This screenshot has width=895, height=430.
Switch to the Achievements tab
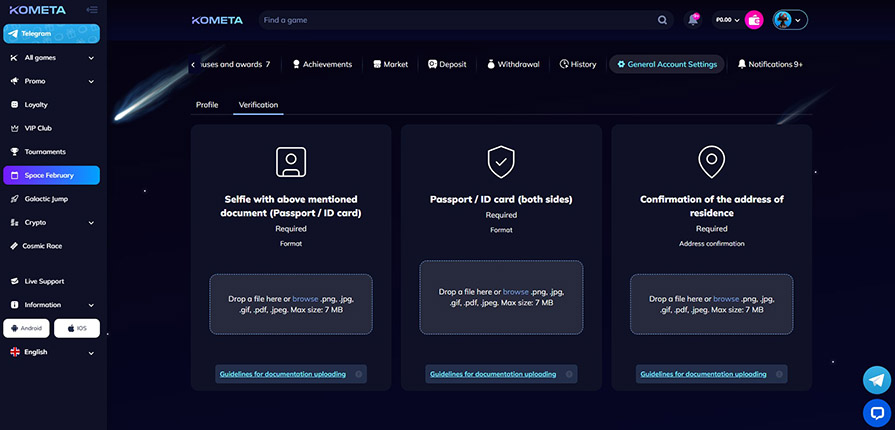pos(322,65)
